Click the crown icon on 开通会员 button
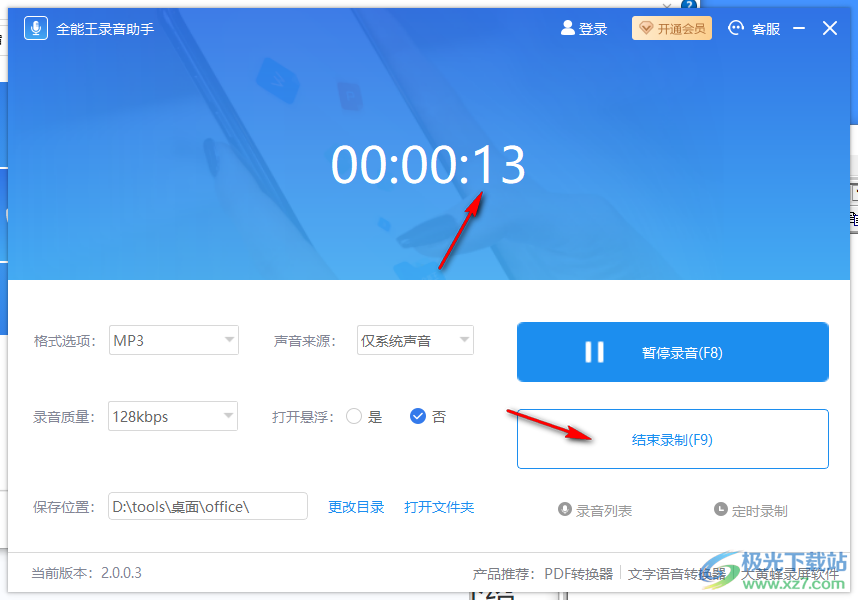Screen dimensions: 858x600 pyautogui.click(x=644, y=28)
